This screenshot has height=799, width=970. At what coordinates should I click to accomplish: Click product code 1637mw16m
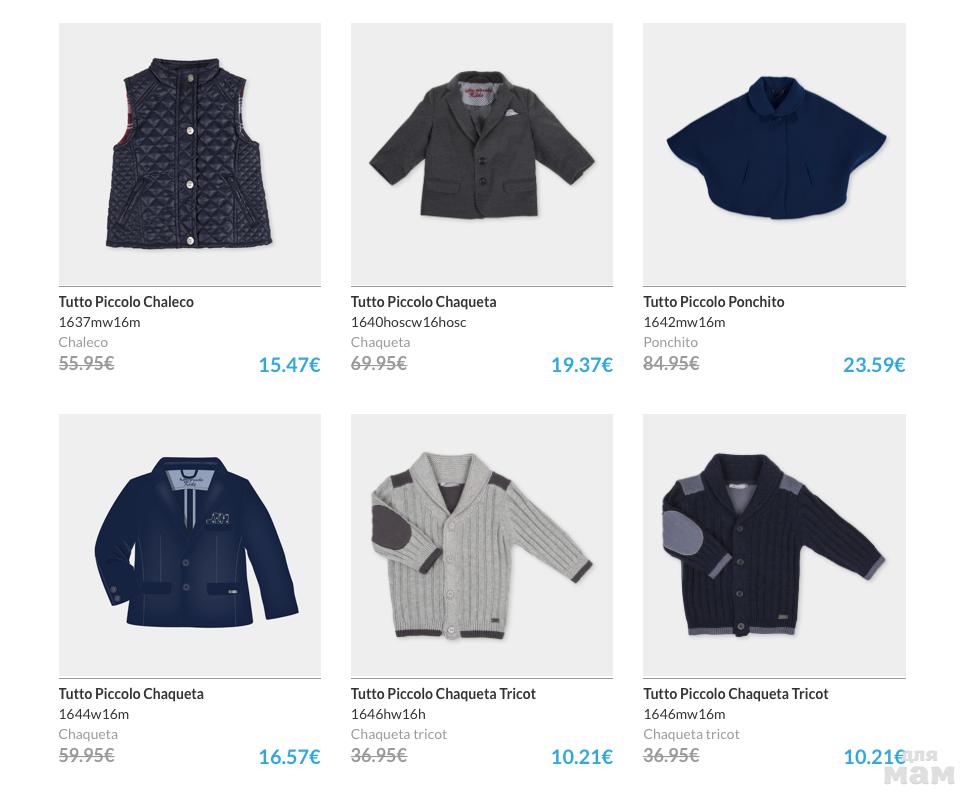99,322
